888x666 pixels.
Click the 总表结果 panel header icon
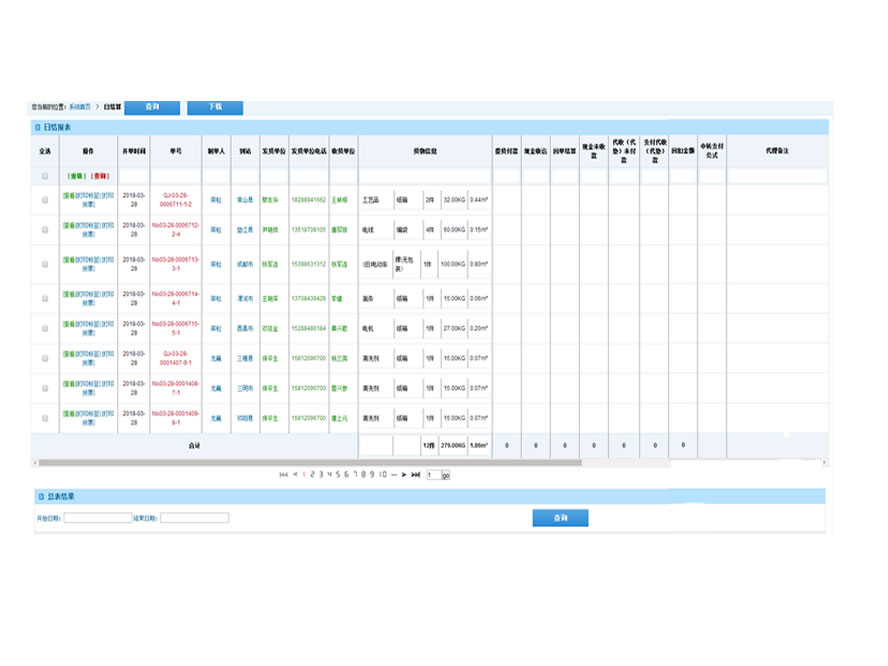pos(37,496)
